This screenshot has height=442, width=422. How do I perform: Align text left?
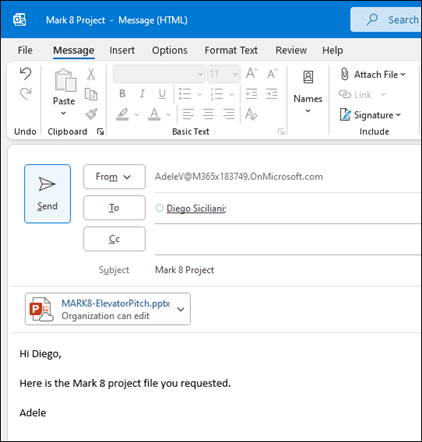coord(188,114)
